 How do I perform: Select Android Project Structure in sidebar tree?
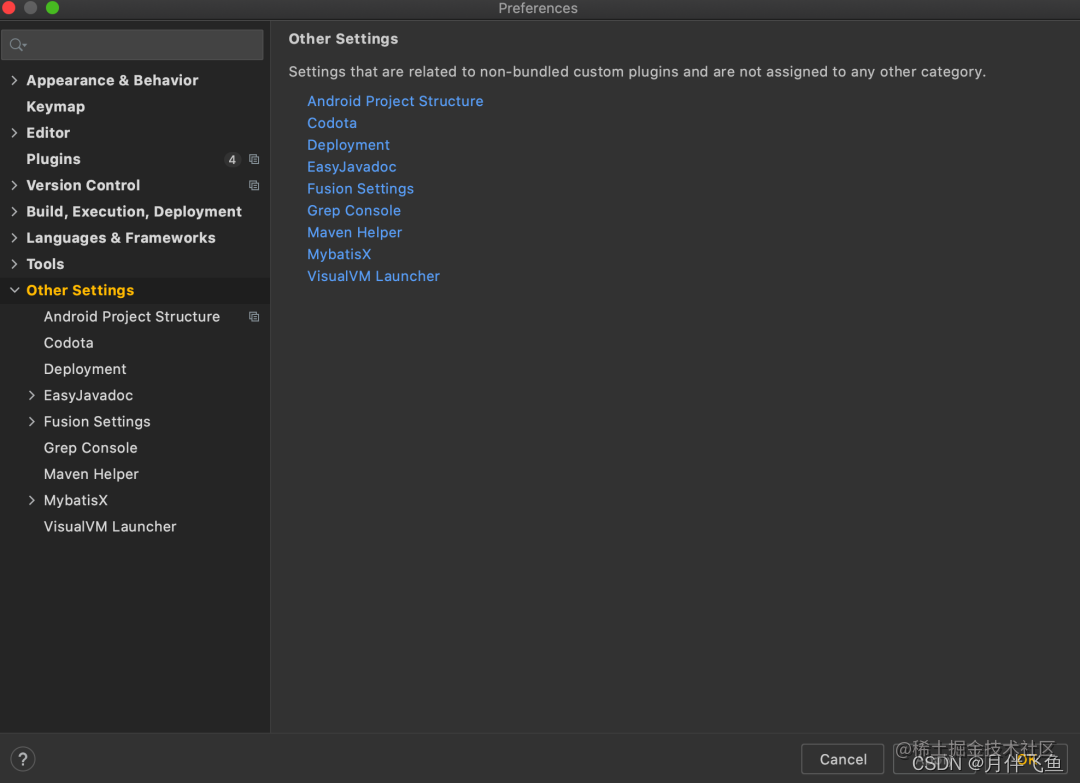[132, 317]
